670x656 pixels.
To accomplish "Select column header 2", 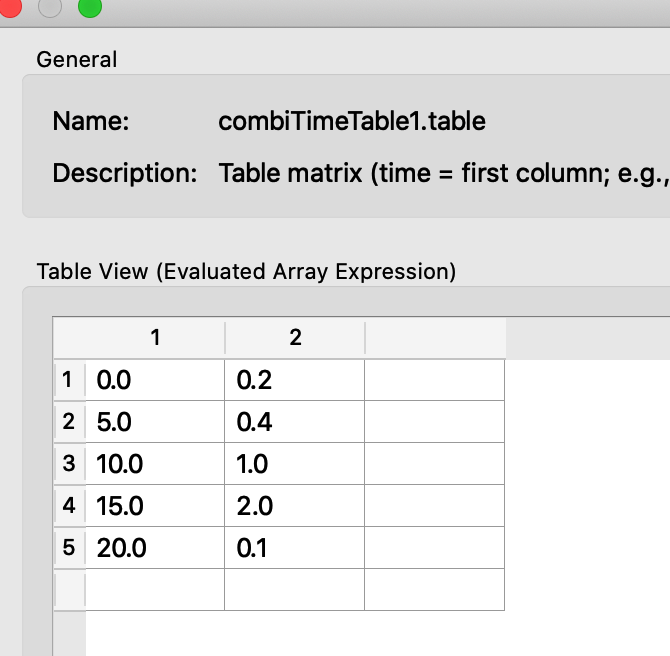I will [x=295, y=338].
